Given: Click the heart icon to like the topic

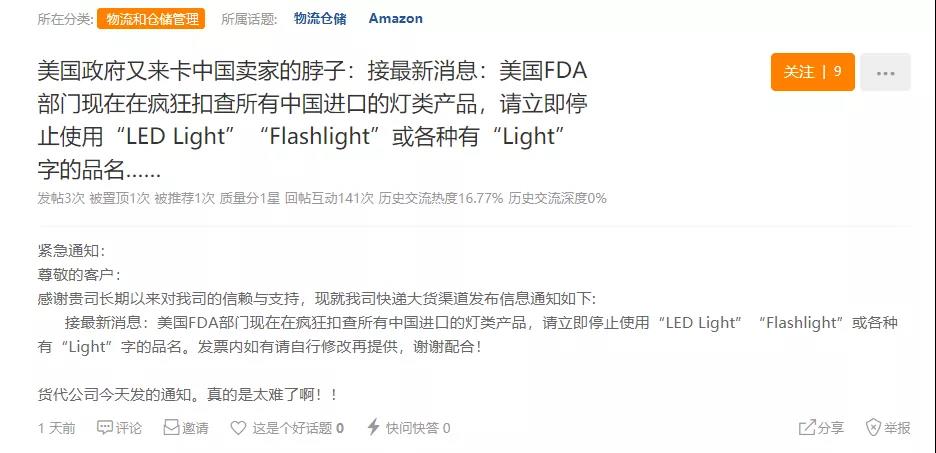Looking at the screenshot, I should [238, 428].
